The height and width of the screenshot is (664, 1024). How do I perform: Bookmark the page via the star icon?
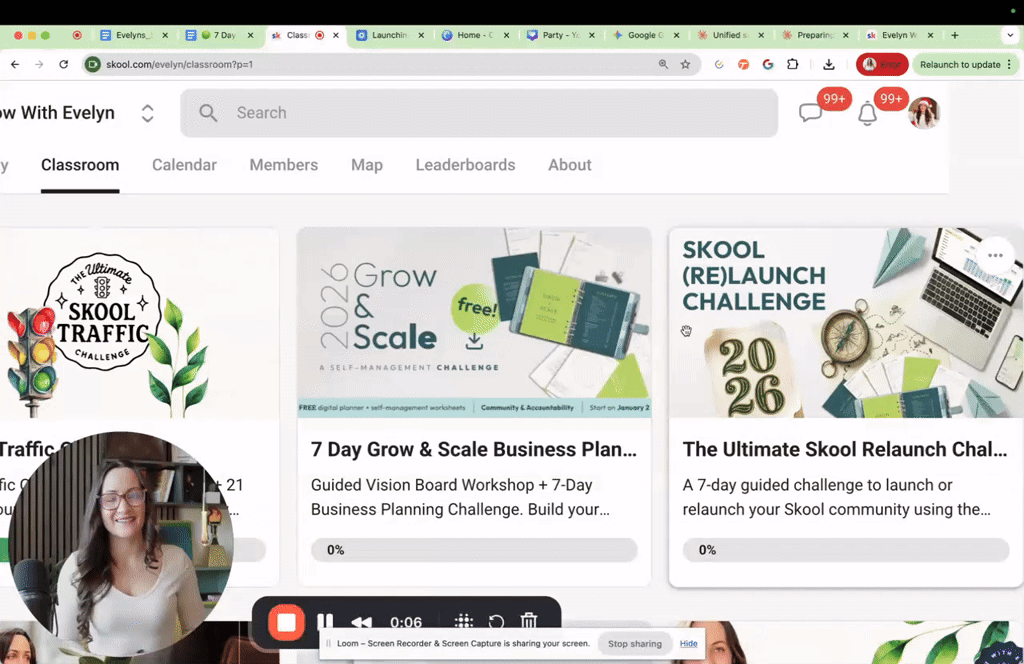[686, 64]
